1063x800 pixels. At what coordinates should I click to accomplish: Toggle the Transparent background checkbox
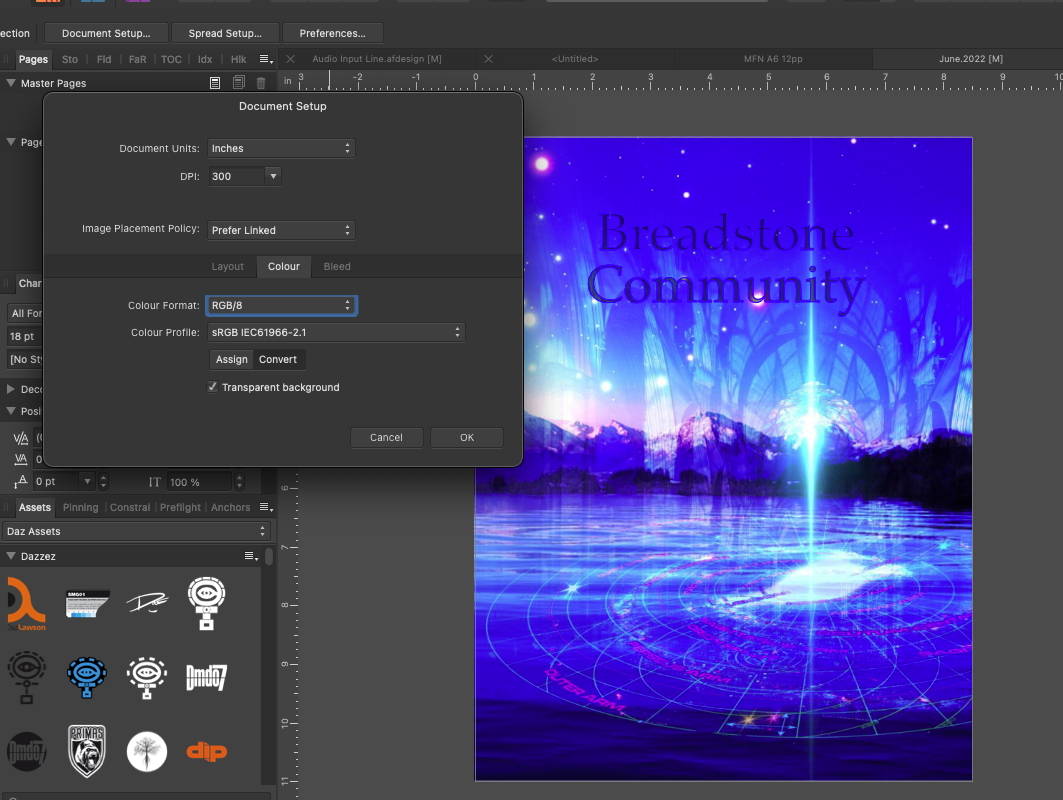coord(213,387)
